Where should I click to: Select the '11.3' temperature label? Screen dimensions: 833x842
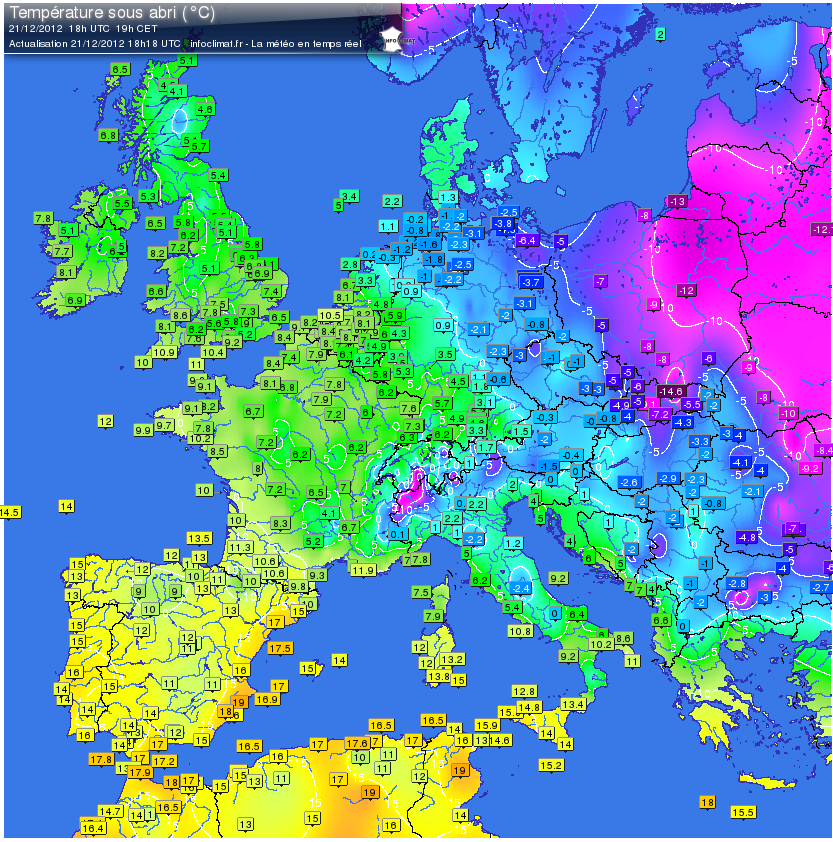[240, 547]
